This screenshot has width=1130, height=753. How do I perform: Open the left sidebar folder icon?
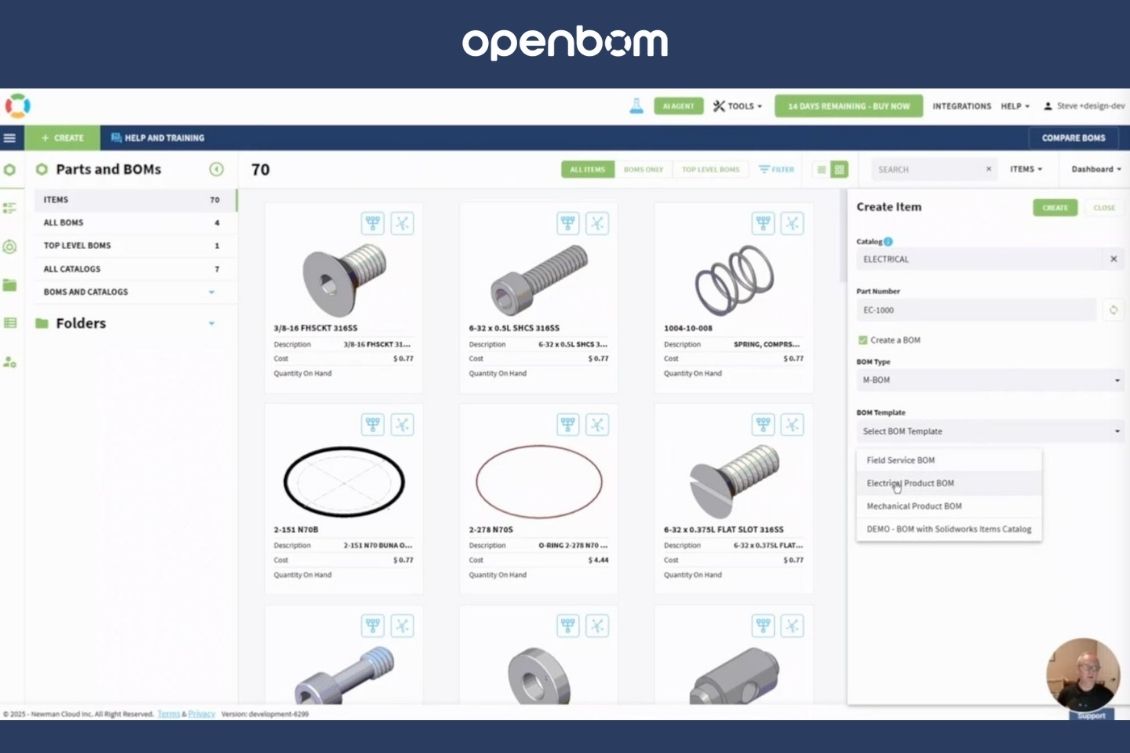10,285
